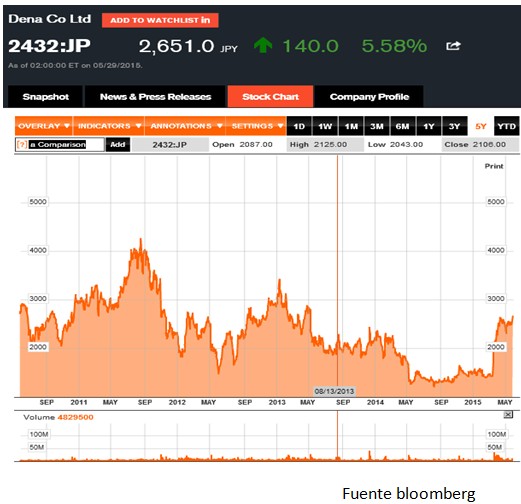
Task: Switch to the Snapshot tab
Action: coord(45,97)
